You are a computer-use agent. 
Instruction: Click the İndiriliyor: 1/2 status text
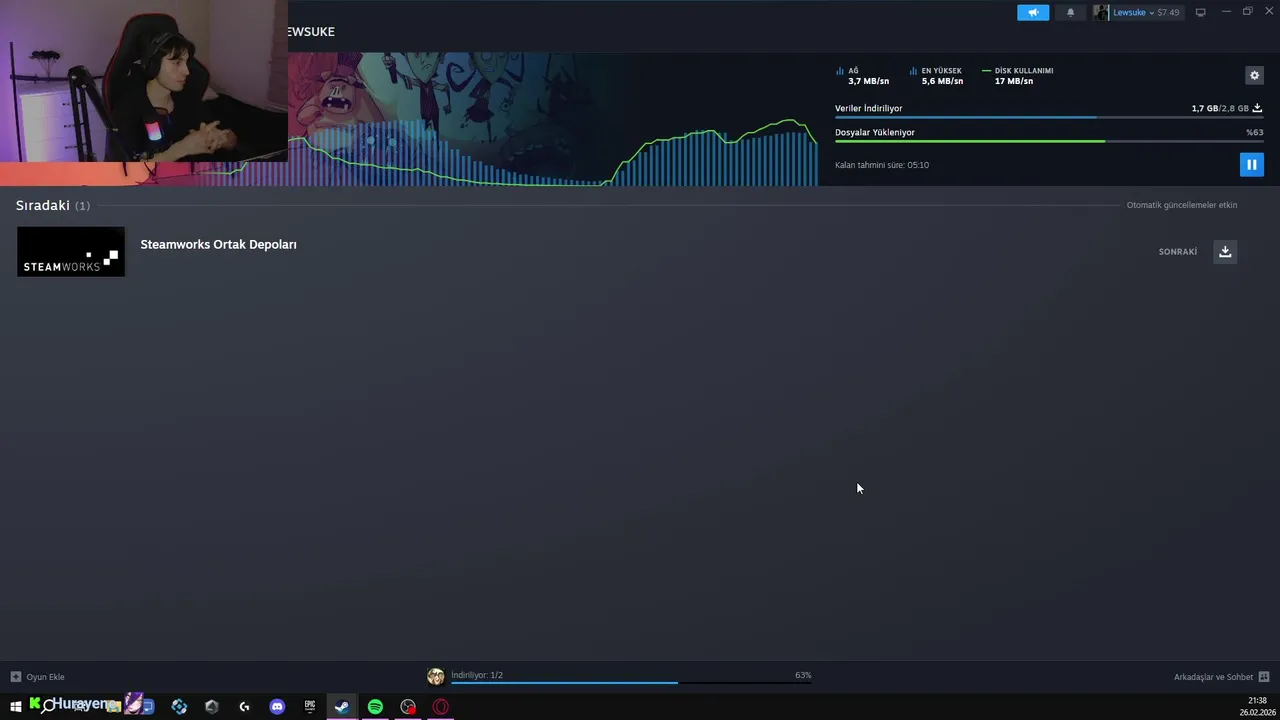pyautogui.click(x=477, y=675)
